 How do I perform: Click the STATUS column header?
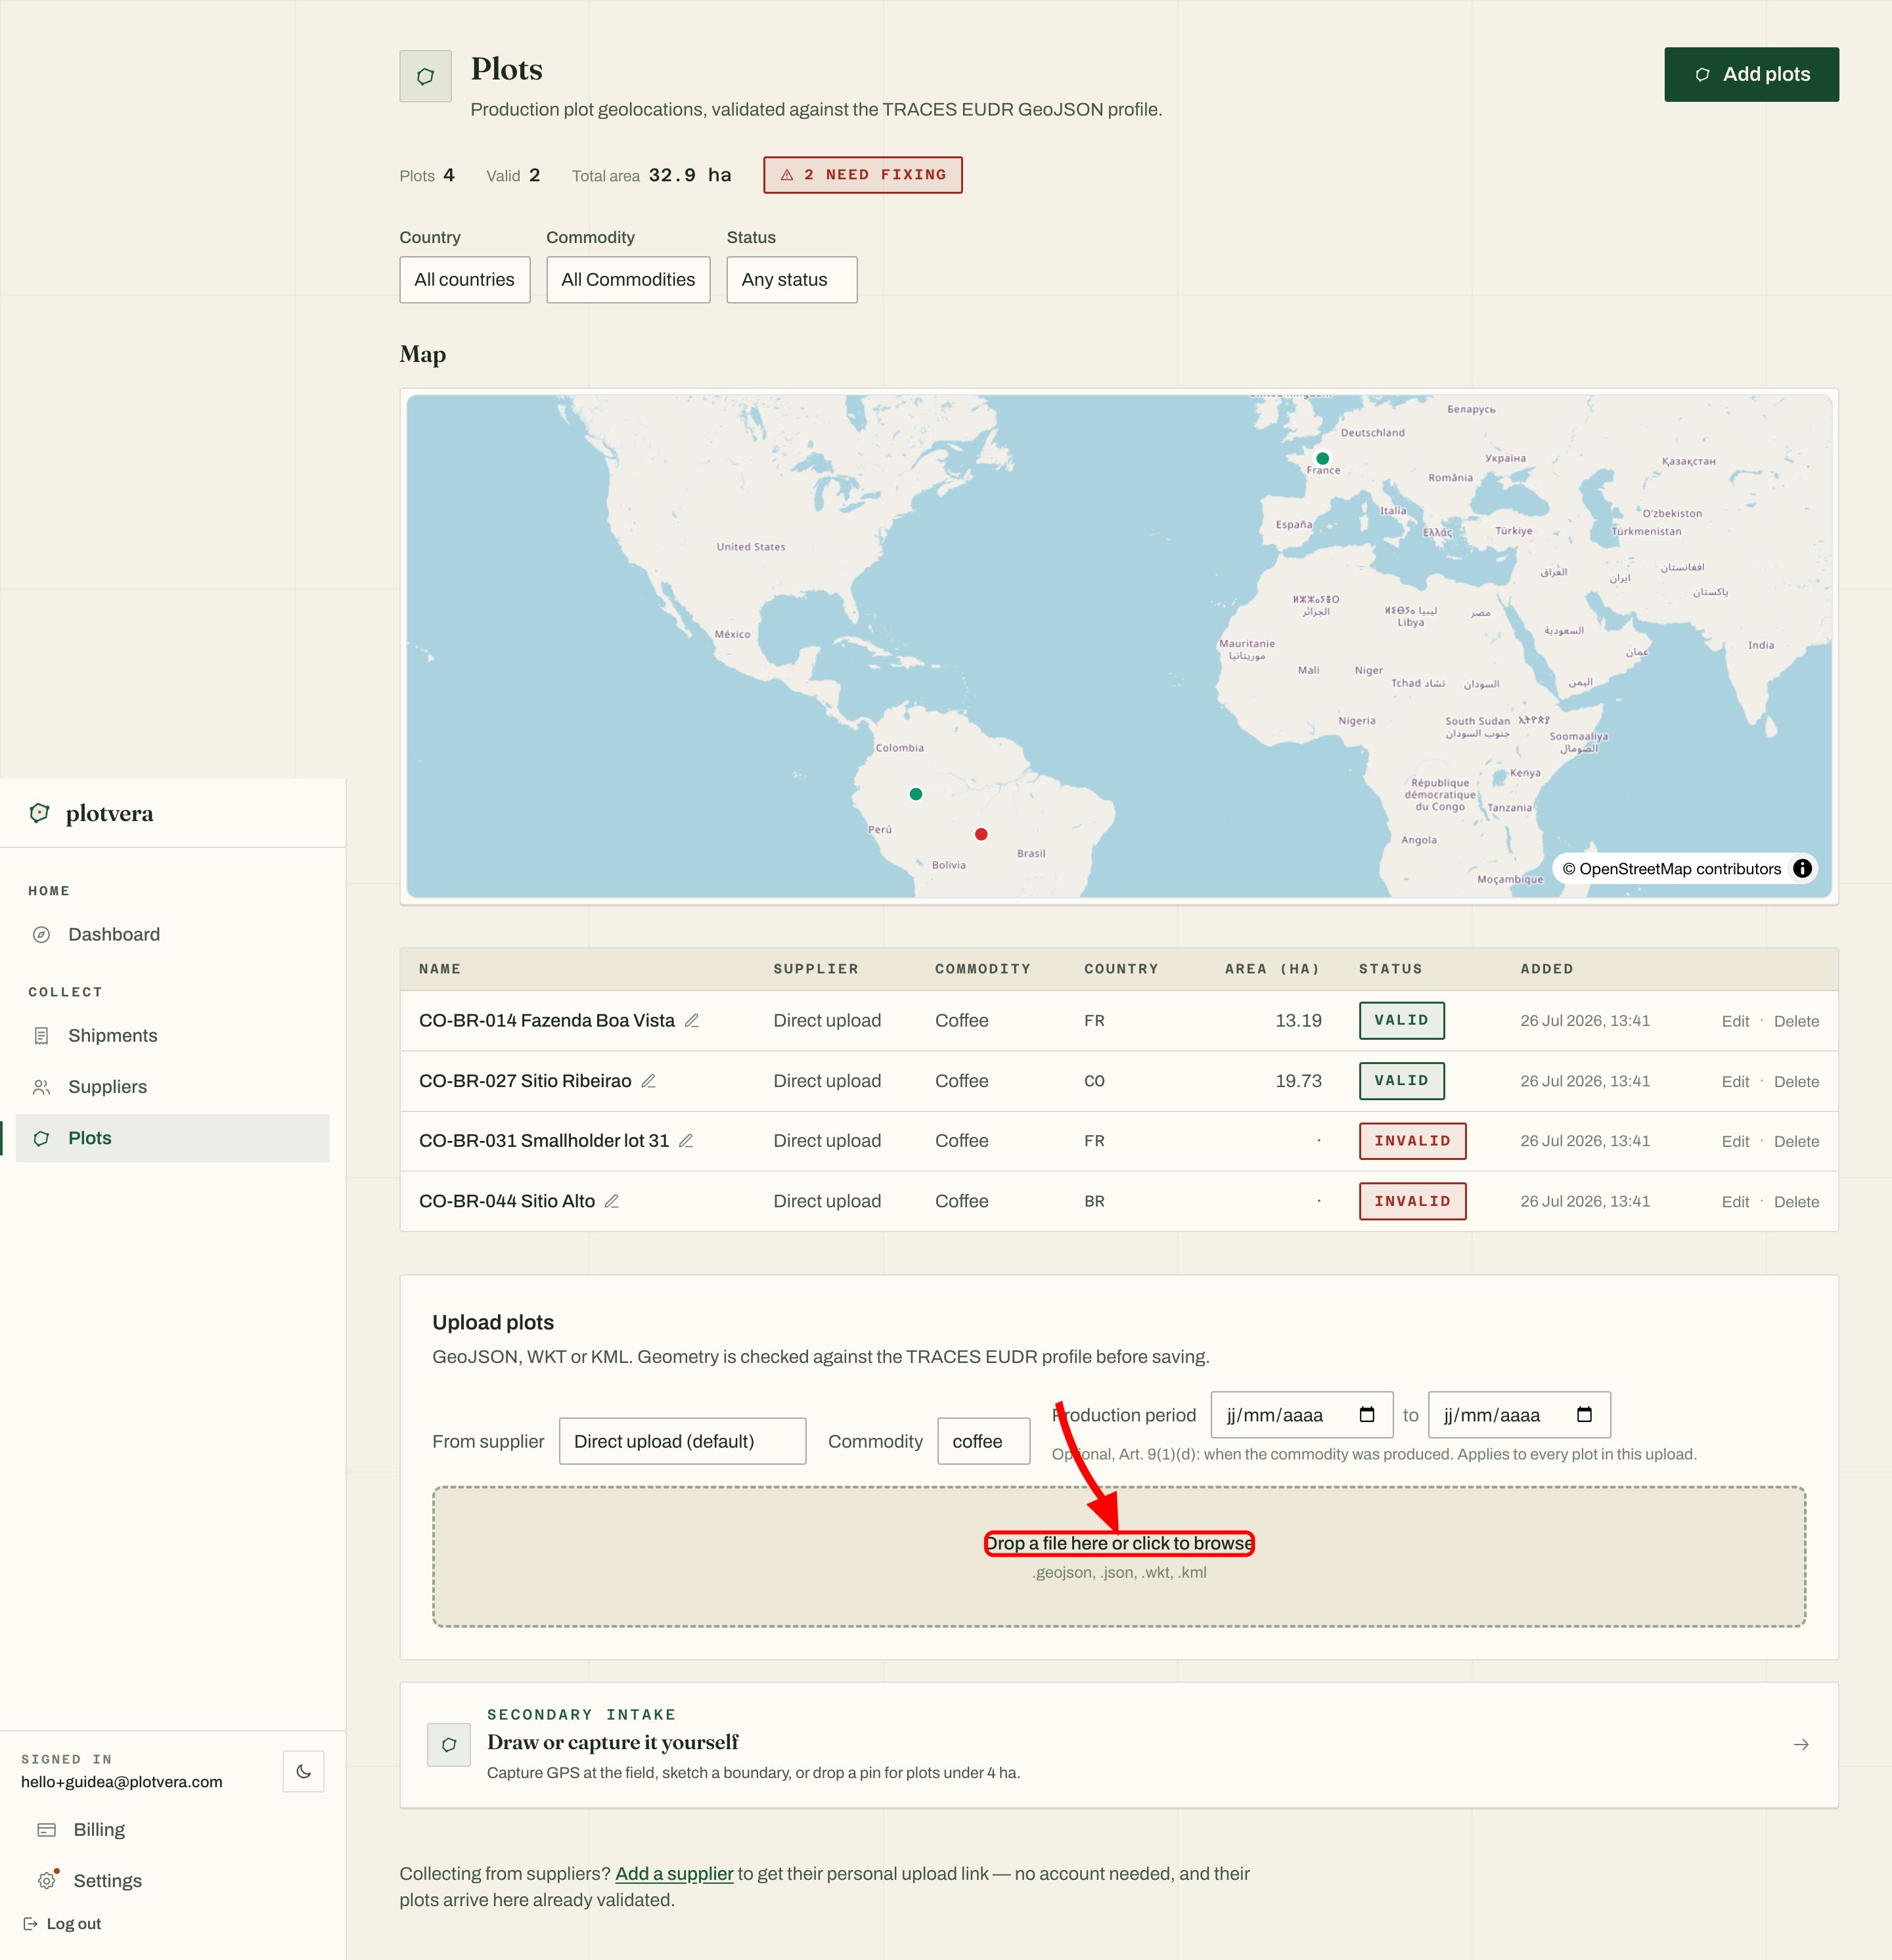point(1390,969)
